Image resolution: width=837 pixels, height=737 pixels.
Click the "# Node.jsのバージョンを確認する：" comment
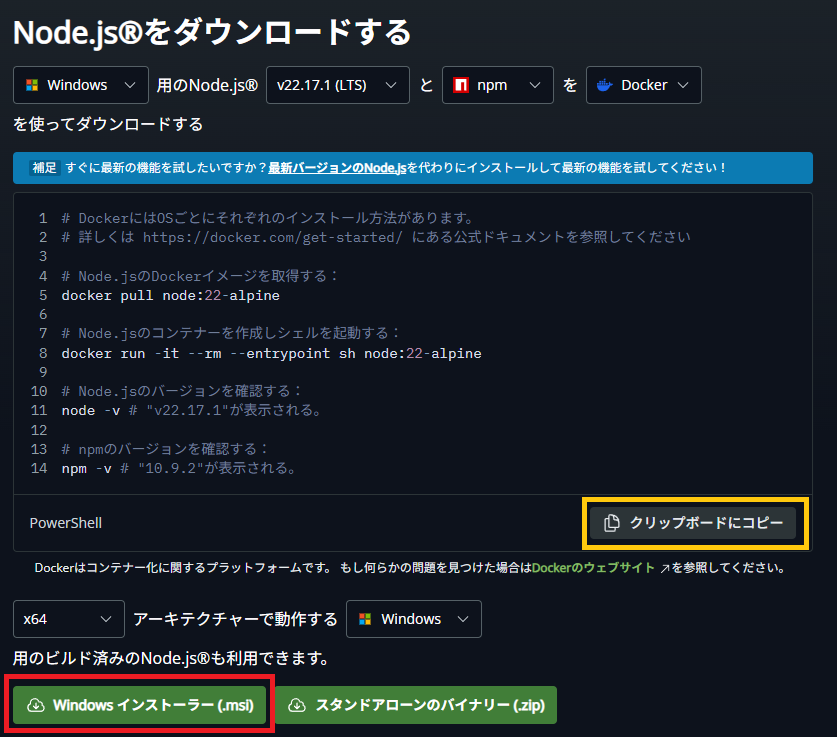[182, 392]
